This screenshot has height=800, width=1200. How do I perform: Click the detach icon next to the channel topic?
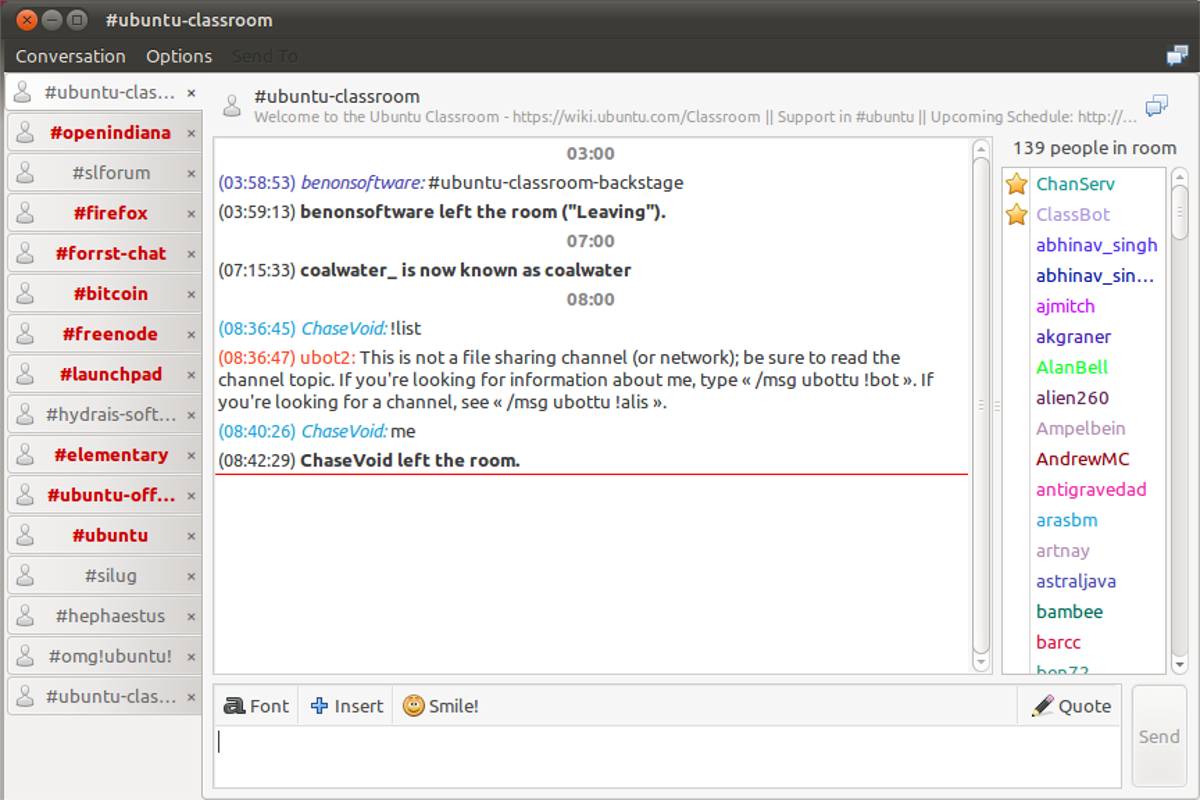[1156, 104]
